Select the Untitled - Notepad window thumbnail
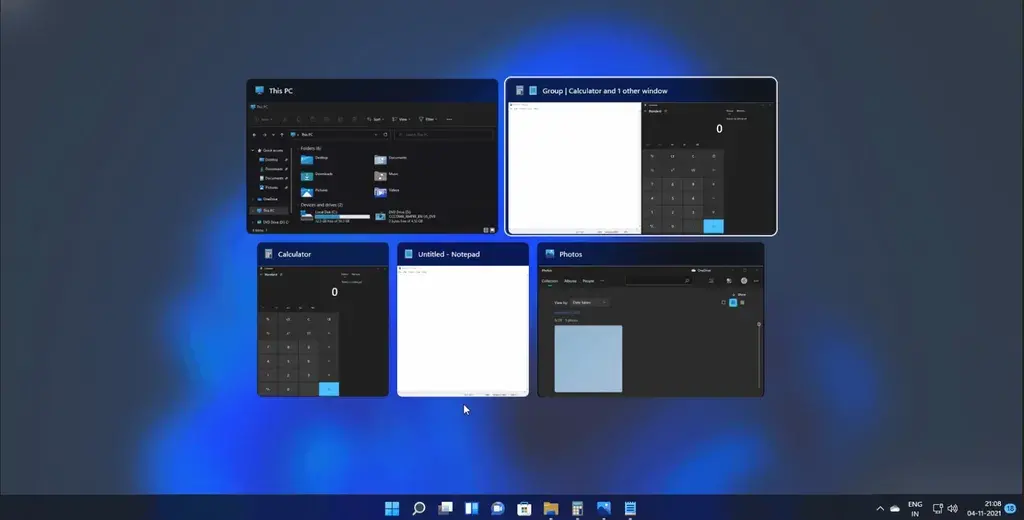This screenshot has height=520, width=1024. tap(463, 319)
